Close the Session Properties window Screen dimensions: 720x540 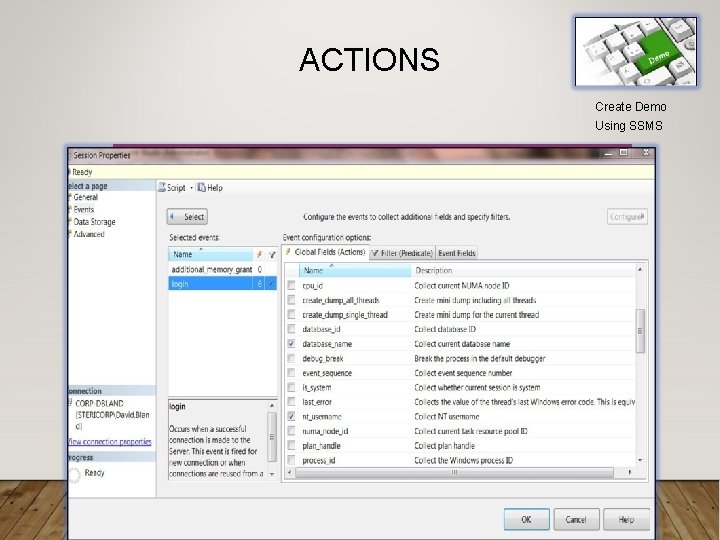[x=646, y=152]
